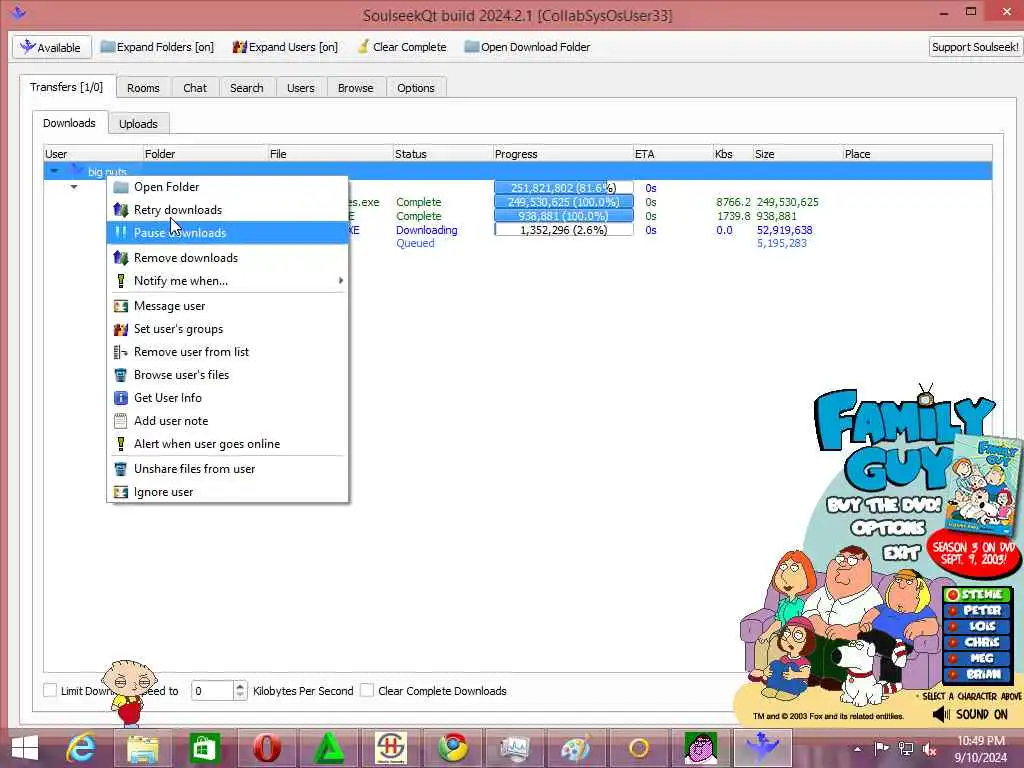Click the Ignore user menu icon

tap(121, 492)
